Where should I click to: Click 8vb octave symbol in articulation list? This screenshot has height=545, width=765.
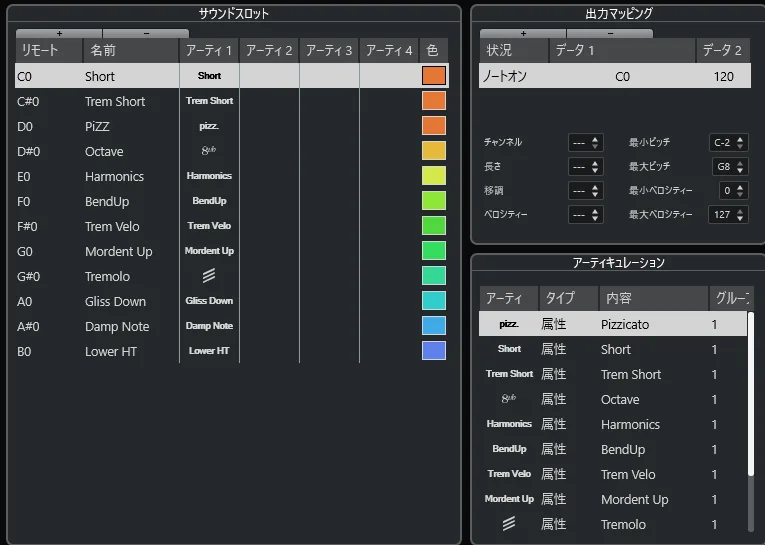point(509,399)
